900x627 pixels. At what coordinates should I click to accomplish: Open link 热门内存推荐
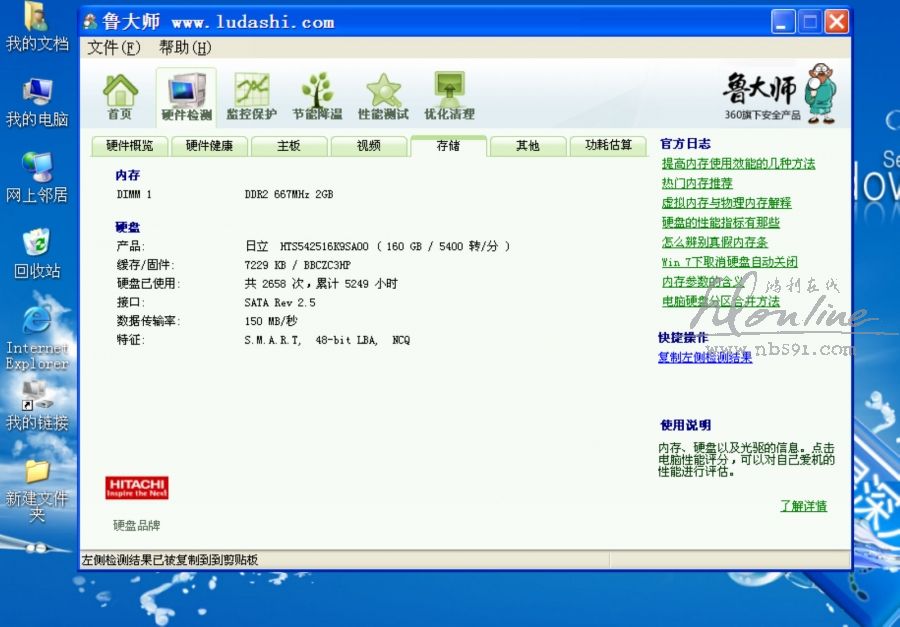(697, 183)
